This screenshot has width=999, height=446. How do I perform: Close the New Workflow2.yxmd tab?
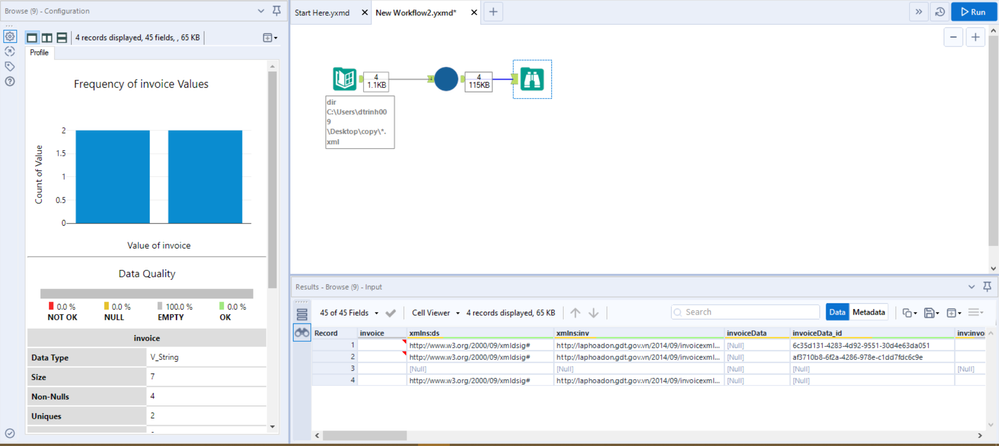473,12
